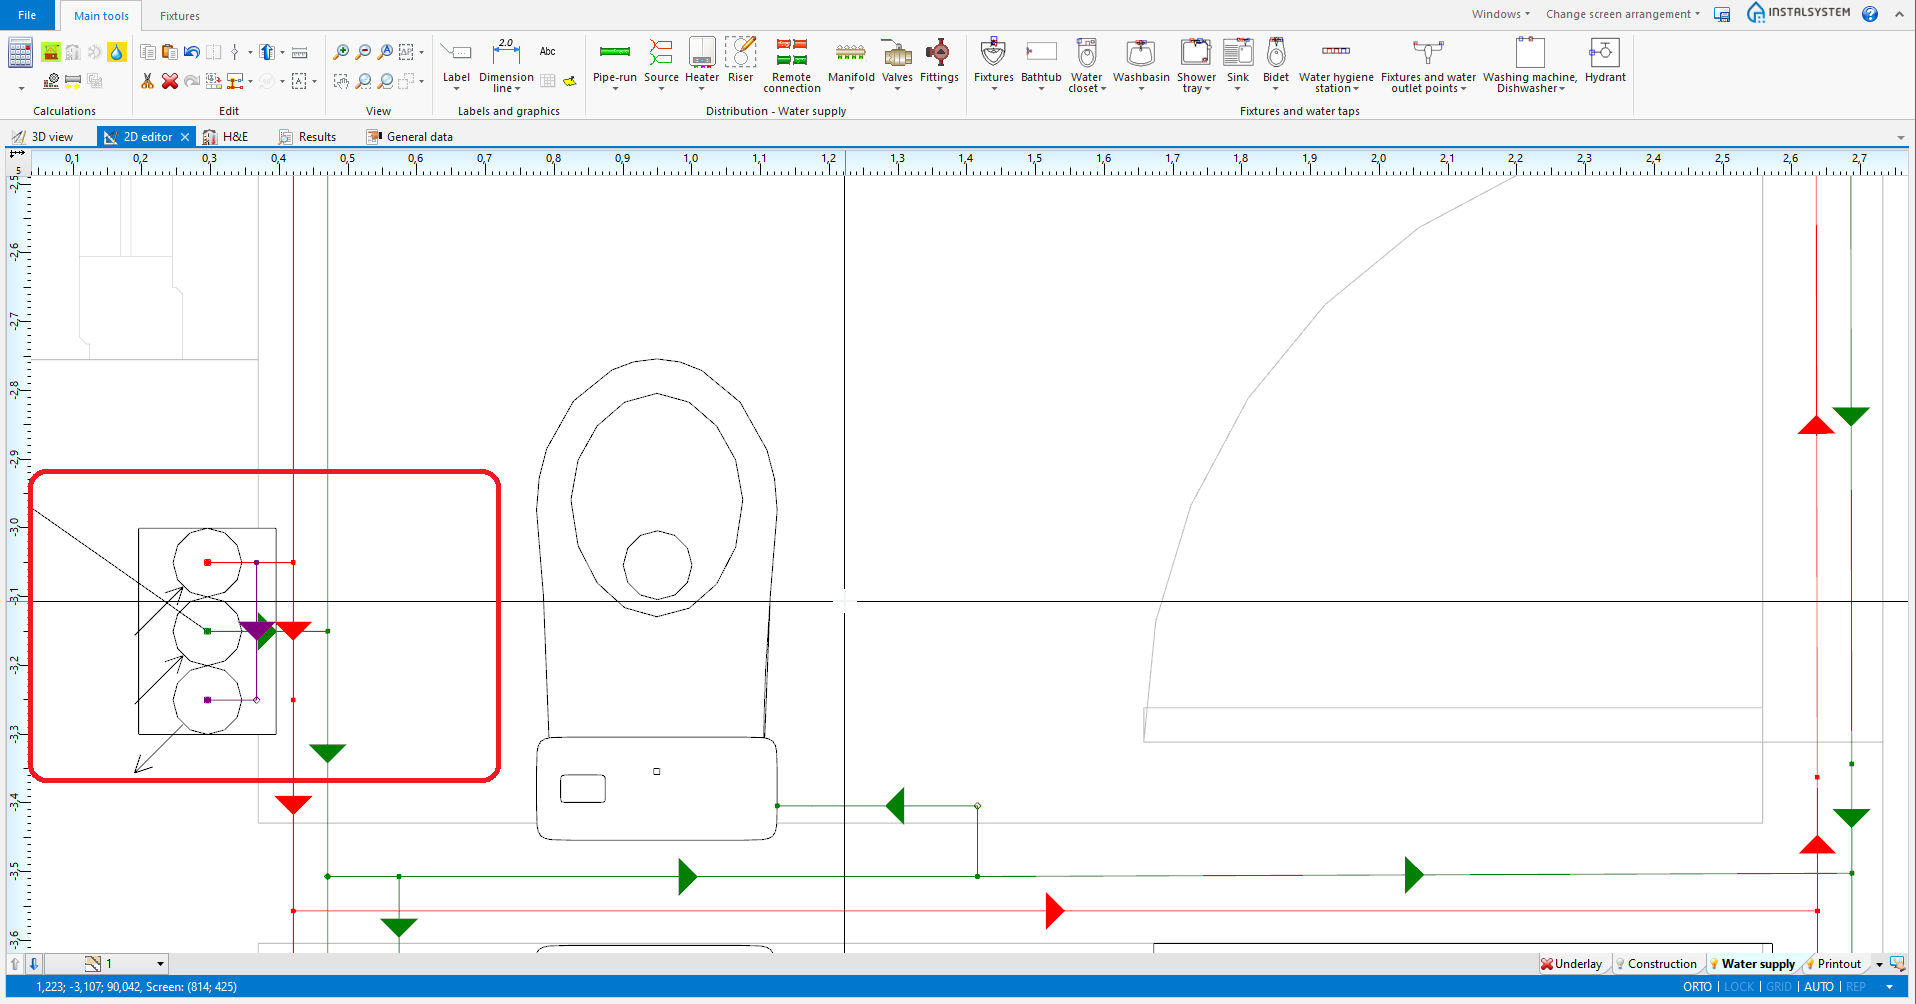Select the Hydrant fixture icon
Image resolution: width=1916 pixels, height=1004 pixels.
[x=1604, y=52]
